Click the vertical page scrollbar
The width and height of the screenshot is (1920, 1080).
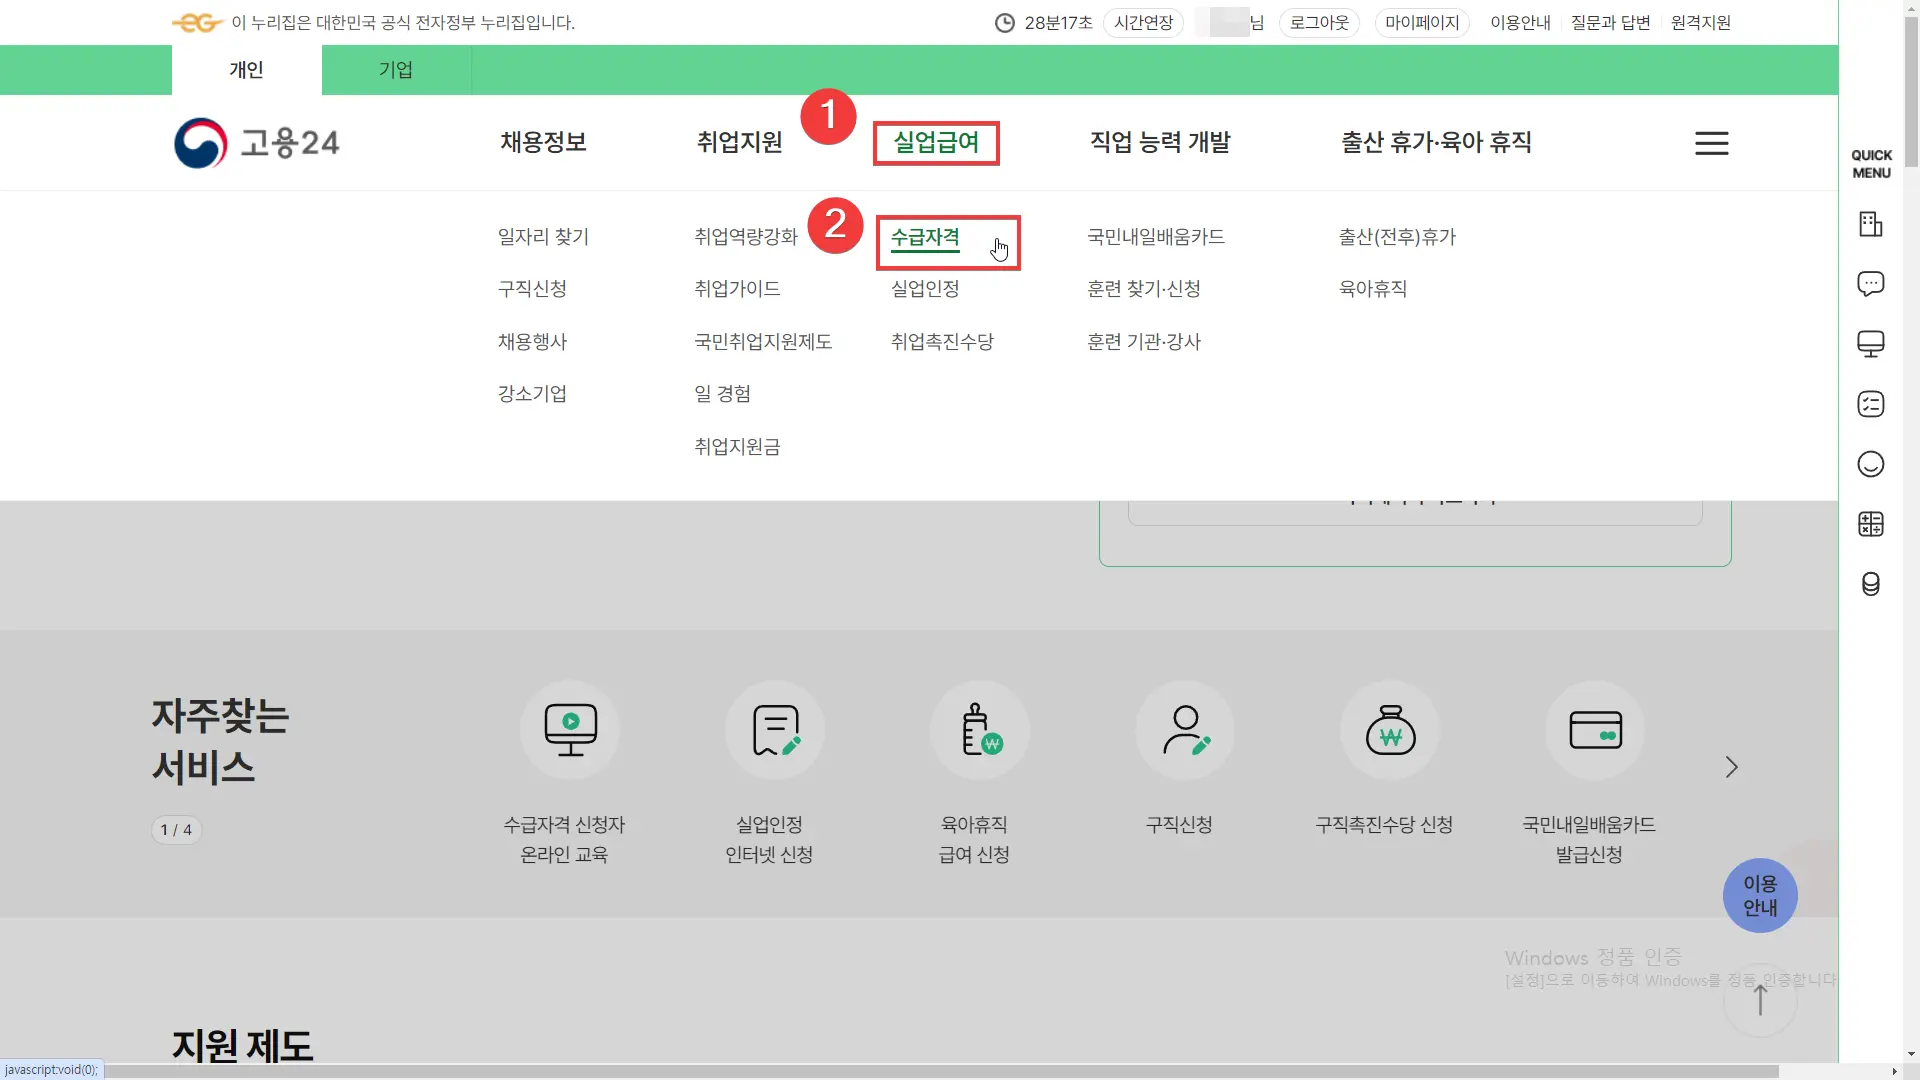(x=1911, y=90)
